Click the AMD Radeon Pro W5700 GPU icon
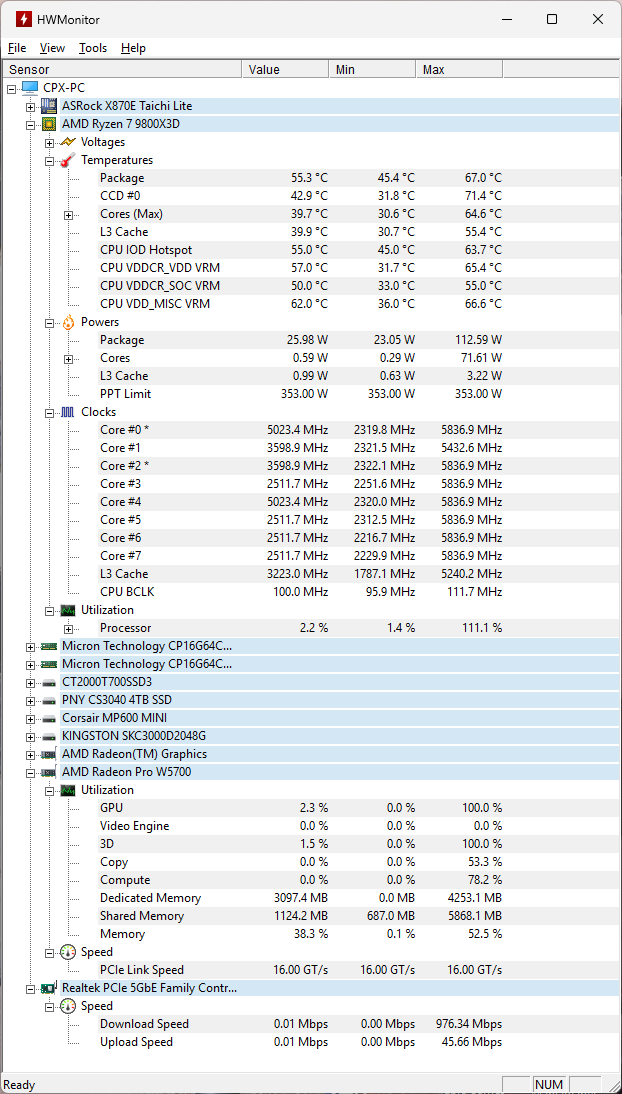Image resolution: width=622 pixels, height=1094 pixels. 50,772
